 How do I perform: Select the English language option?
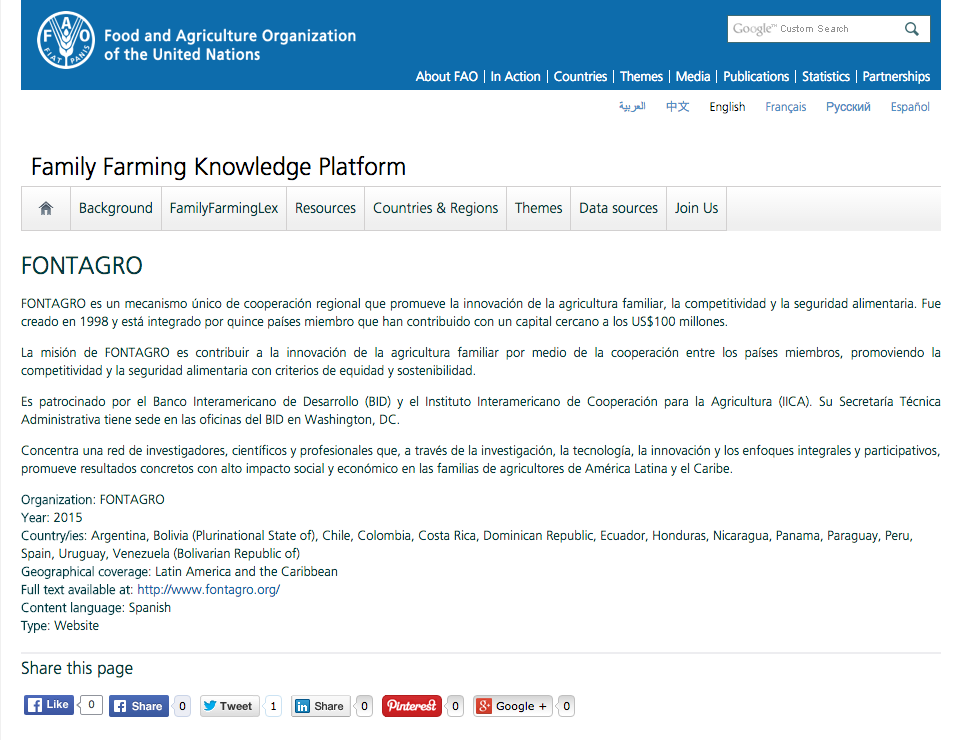tap(727, 107)
